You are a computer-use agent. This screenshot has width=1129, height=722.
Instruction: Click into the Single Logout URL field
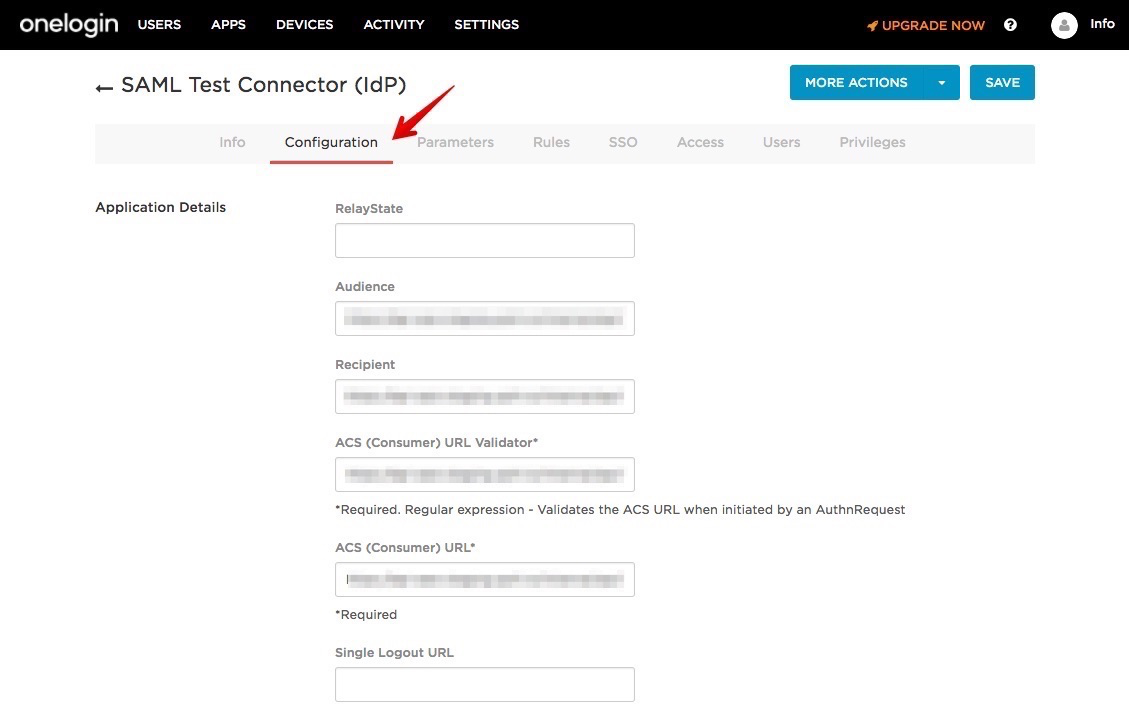click(485, 685)
